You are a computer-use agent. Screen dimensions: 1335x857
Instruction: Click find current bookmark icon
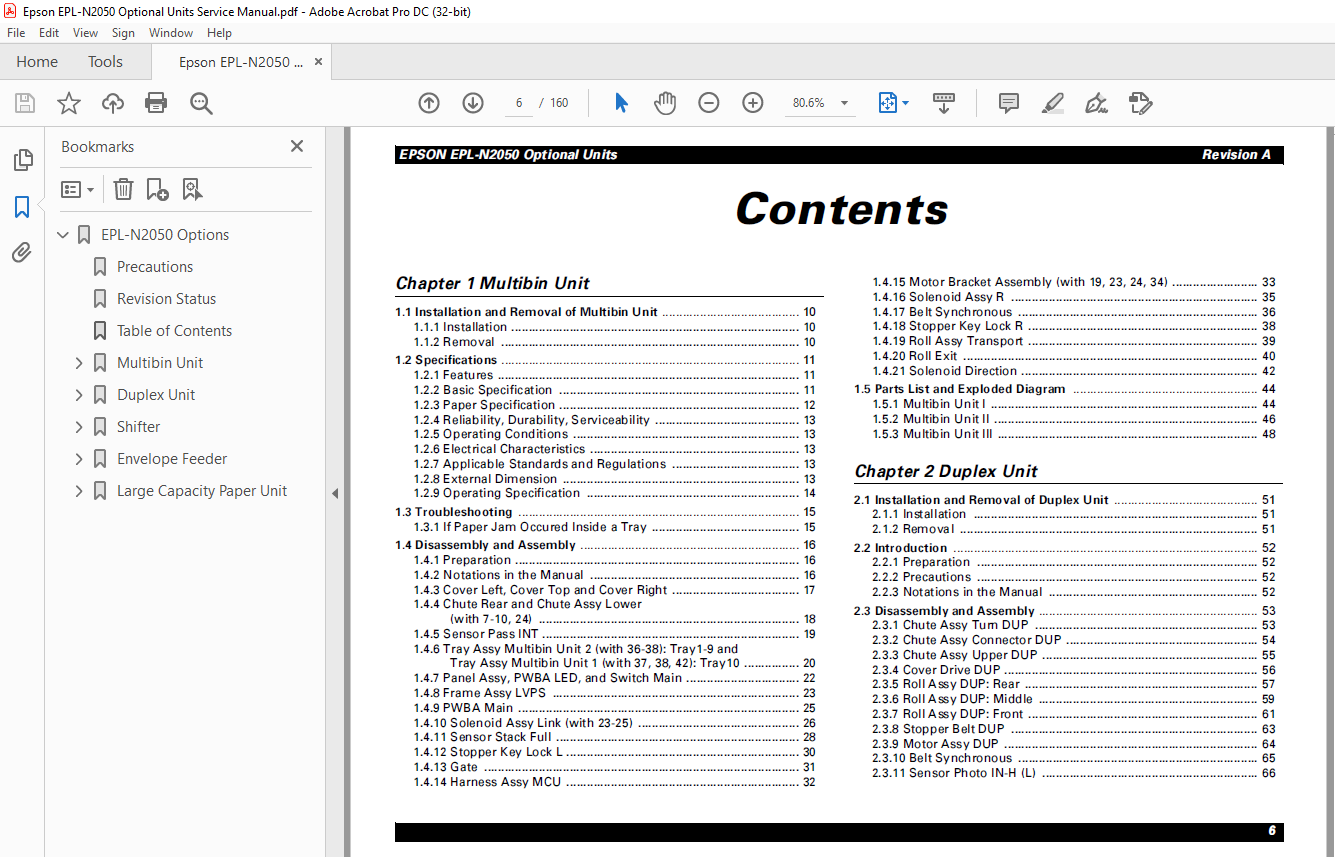point(192,189)
